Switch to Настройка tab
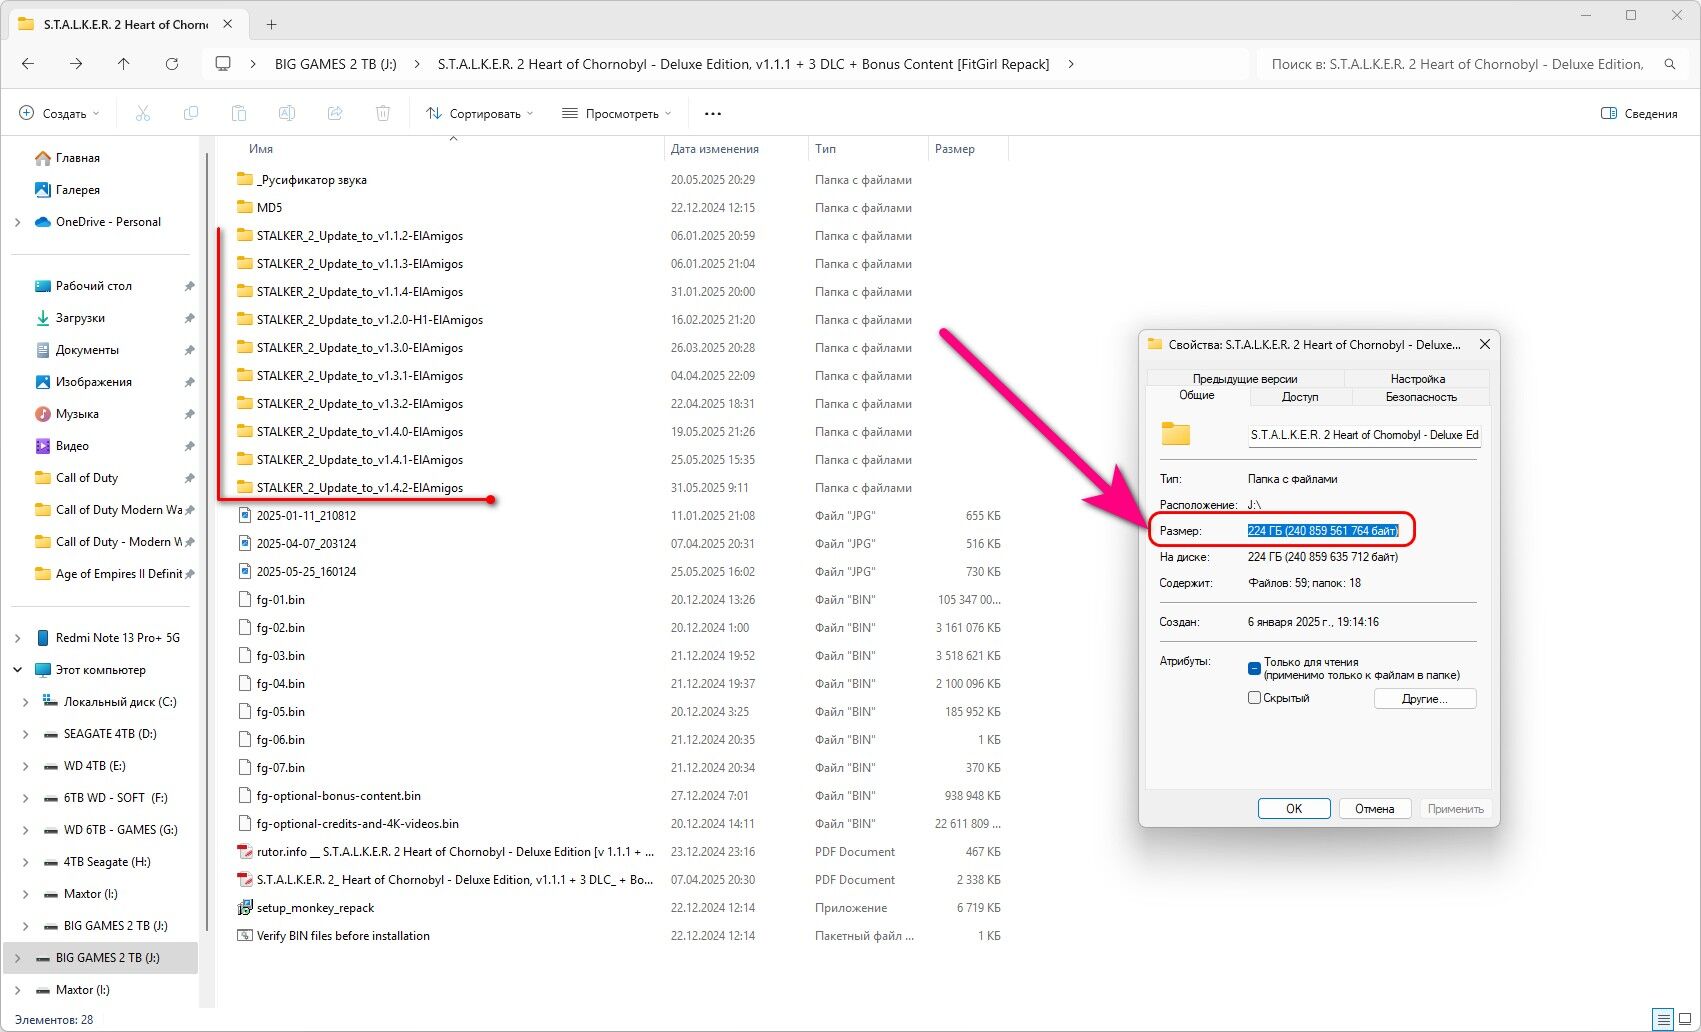 pos(1417,379)
